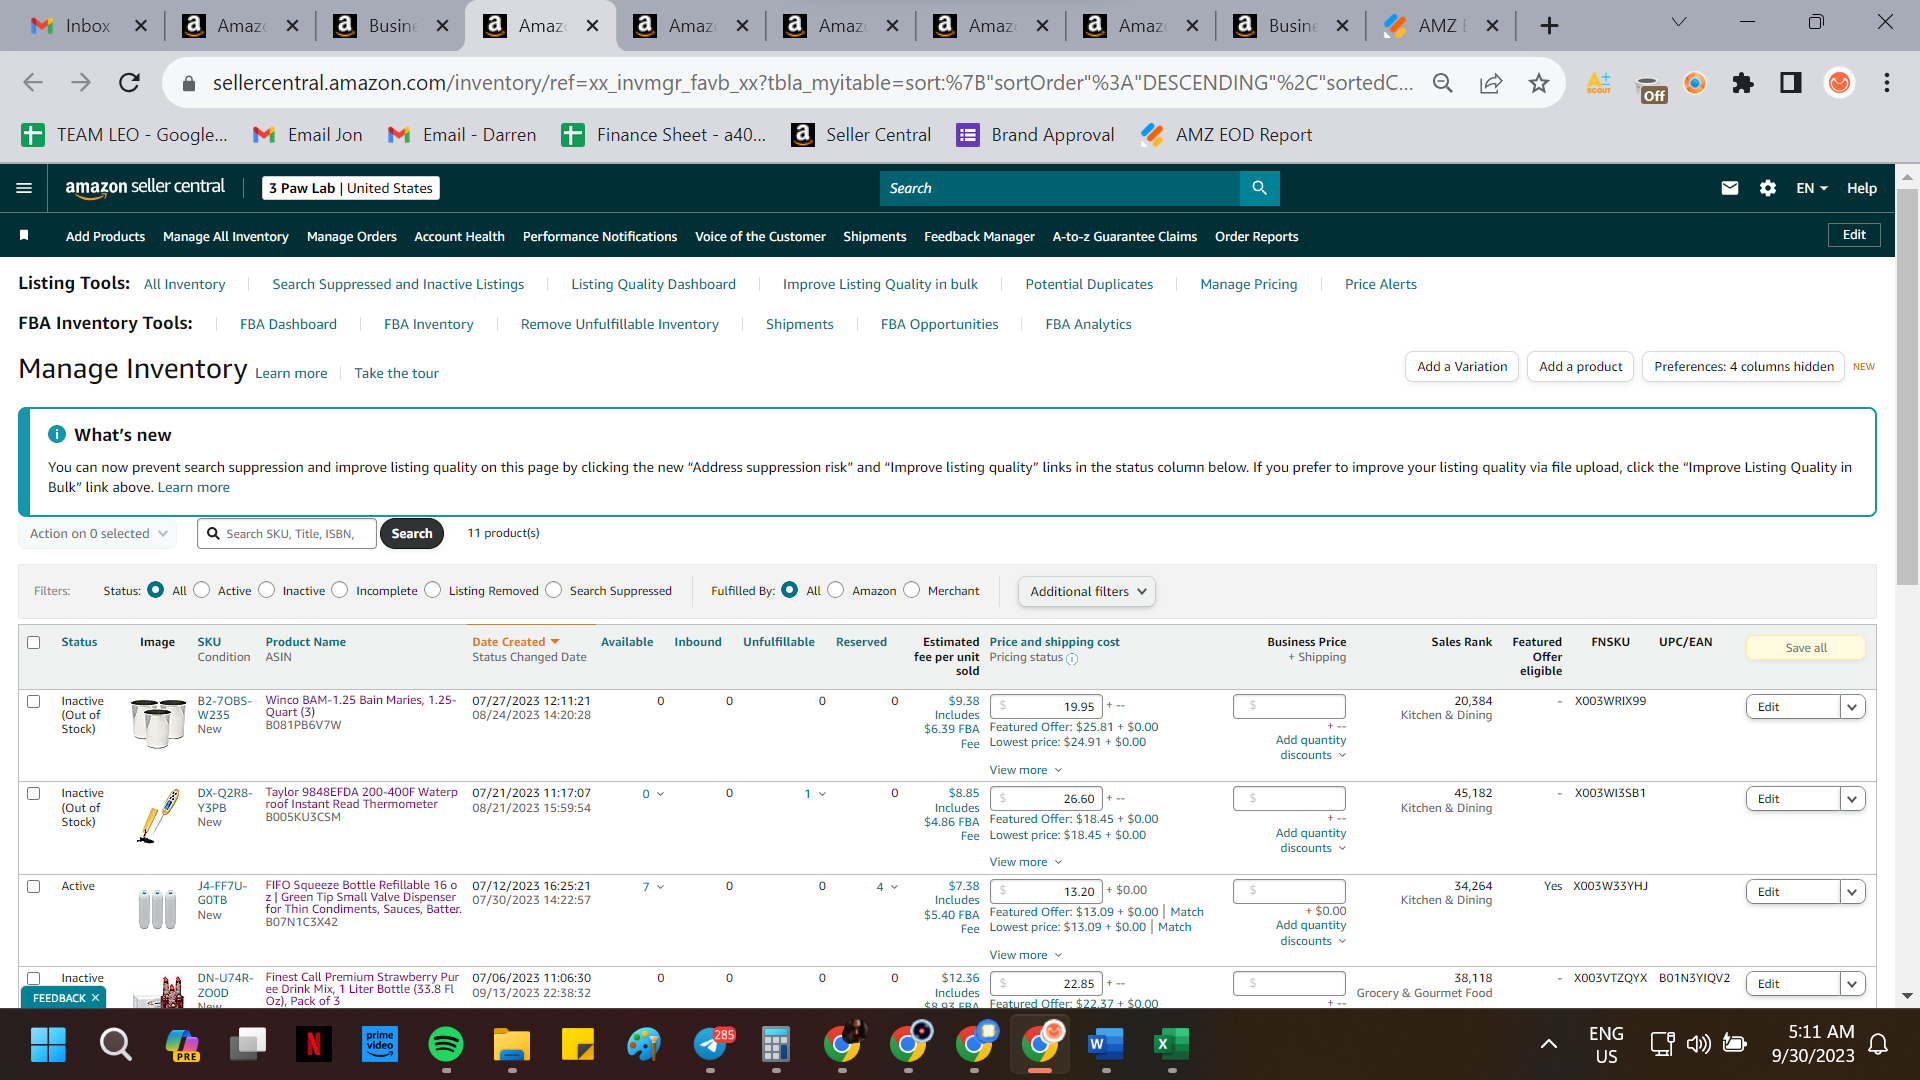Open Manage All Inventory menu item
This screenshot has width=1920, height=1080.
point(226,237)
